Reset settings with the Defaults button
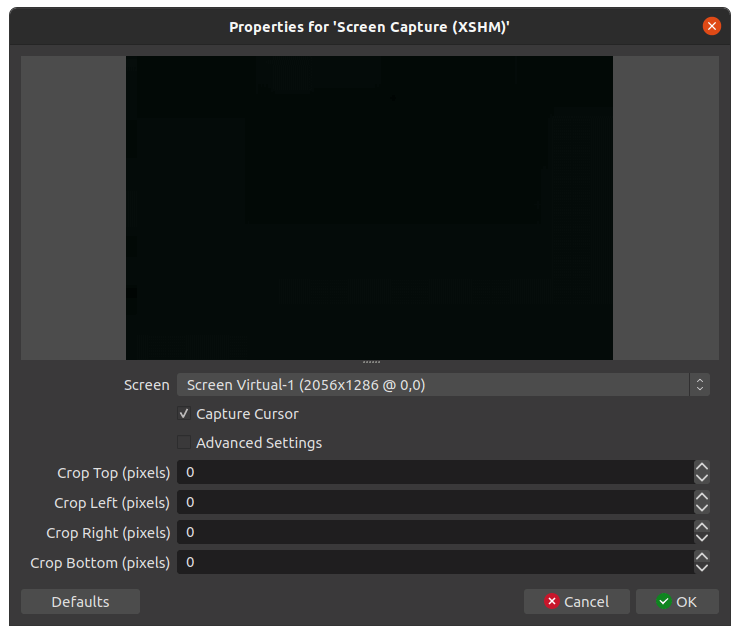740x635 pixels. [80, 601]
